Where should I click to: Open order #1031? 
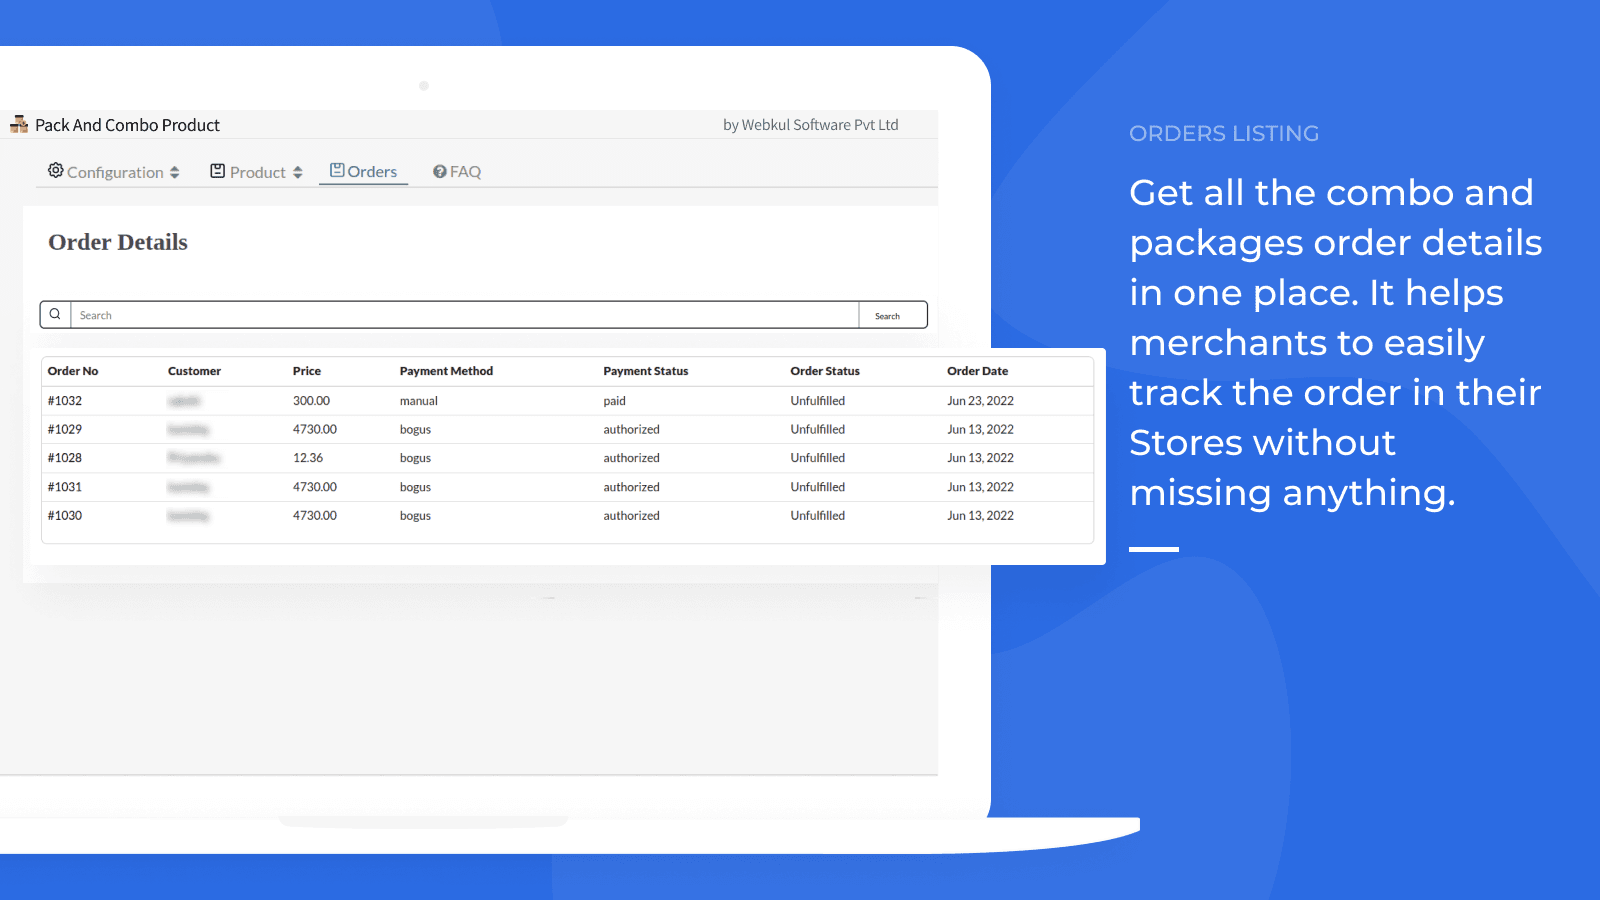tap(65, 487)
